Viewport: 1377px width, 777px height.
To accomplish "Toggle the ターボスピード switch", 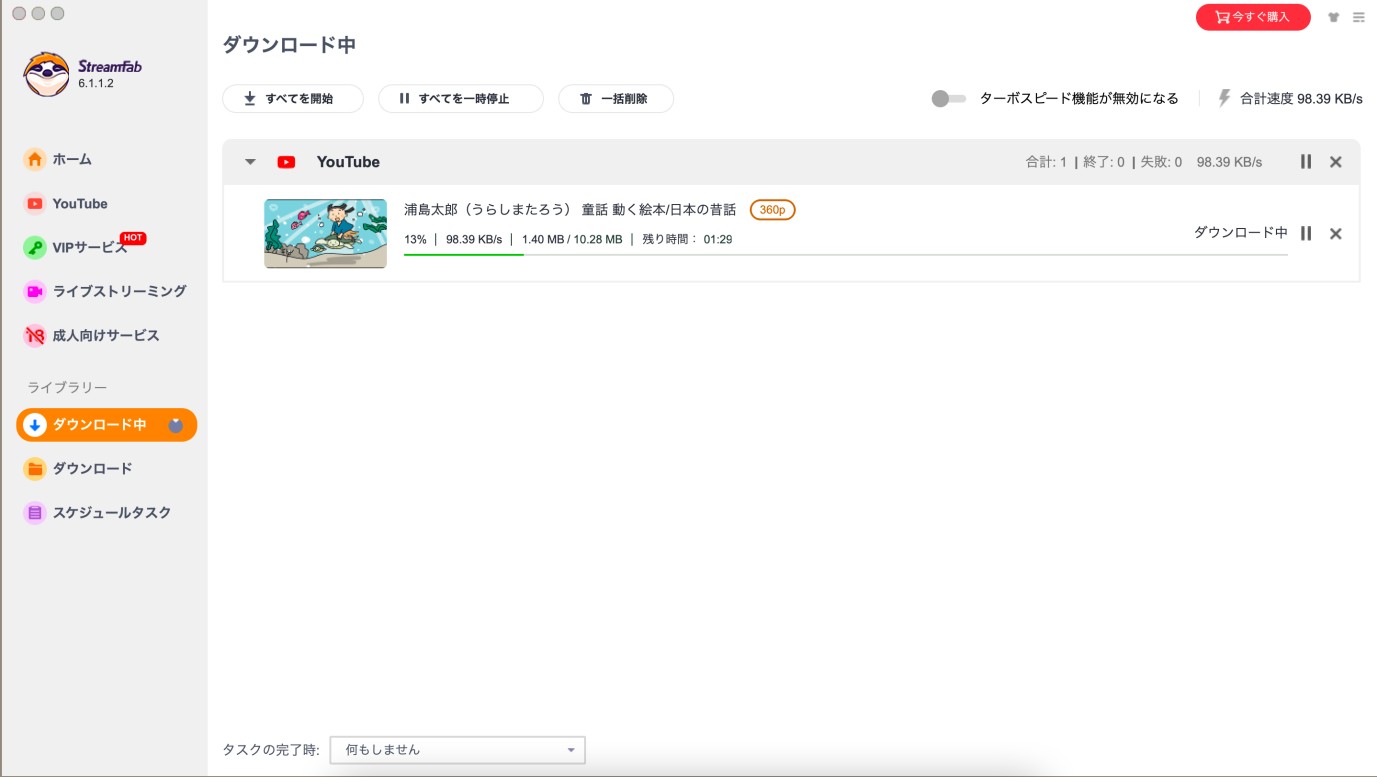I will click(x=948, y=99).
